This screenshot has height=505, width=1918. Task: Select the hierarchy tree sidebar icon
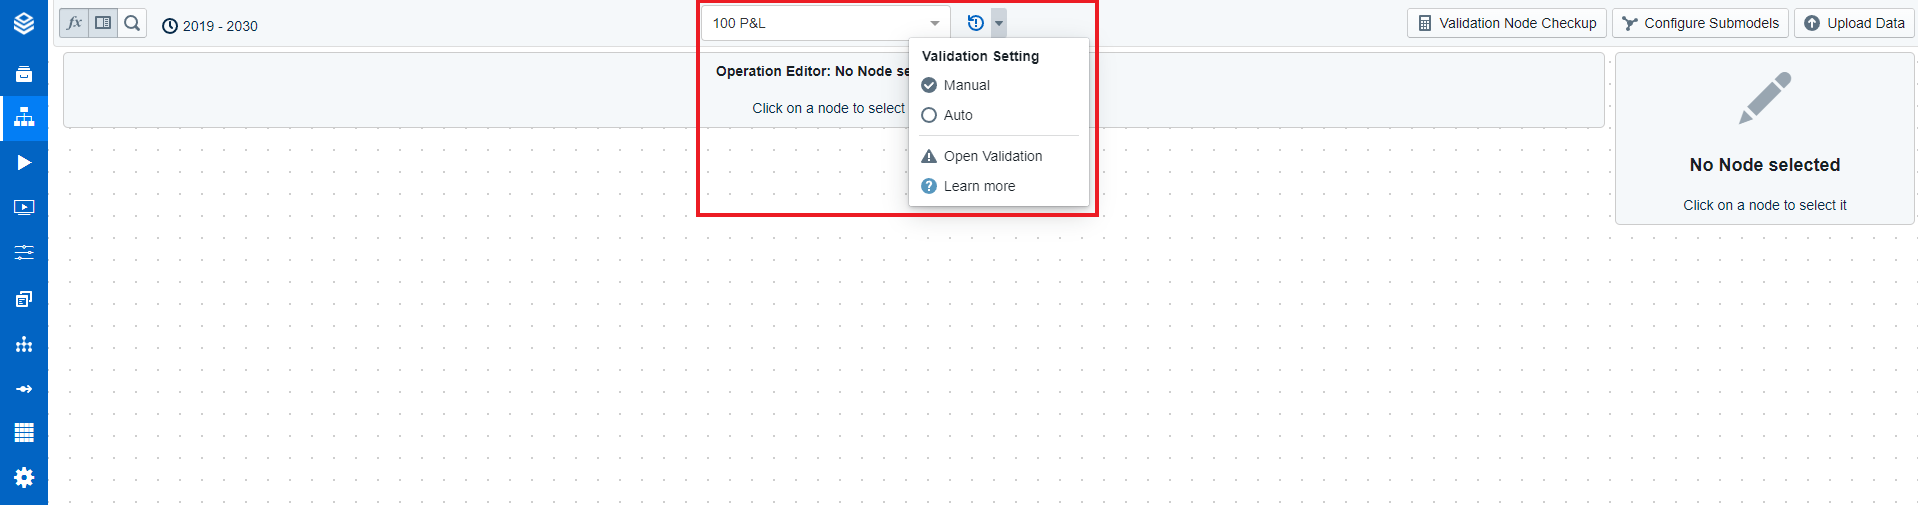pos(24,118)
